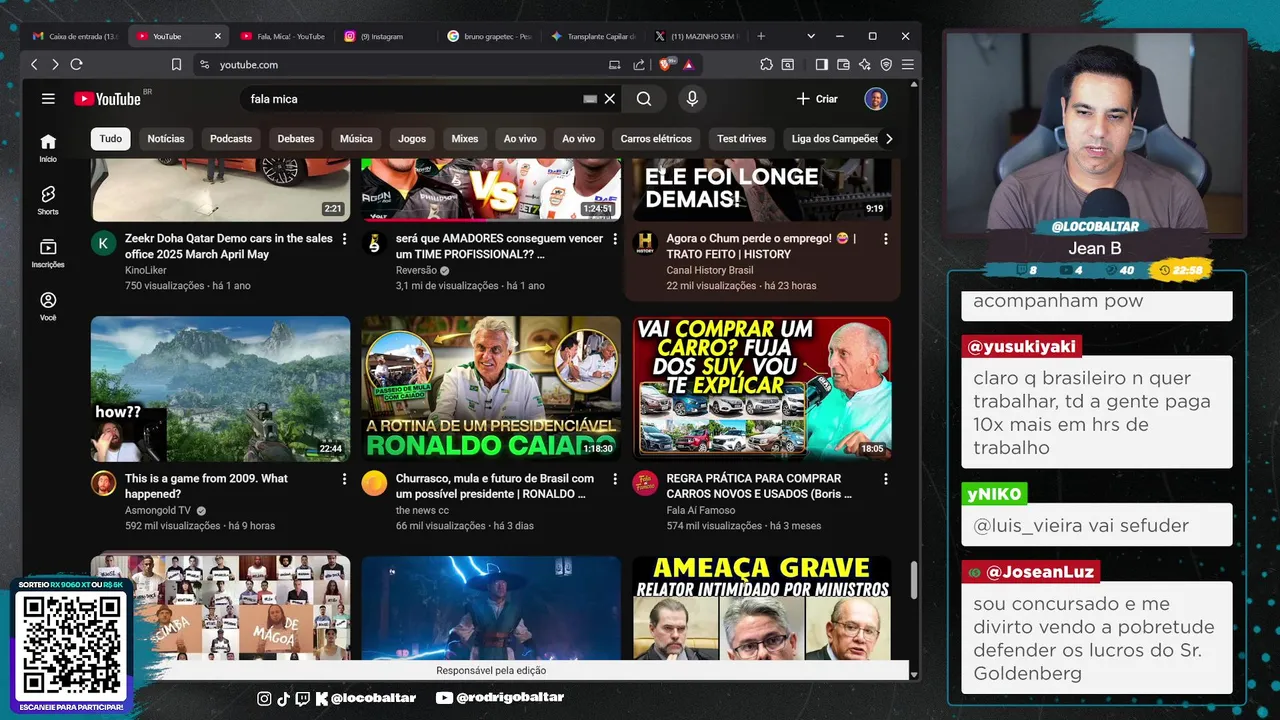Open the Canal History Brasil channel link
Image resolution: width=1280 pixels, height=720 pixels.
[x=710, y=270]
